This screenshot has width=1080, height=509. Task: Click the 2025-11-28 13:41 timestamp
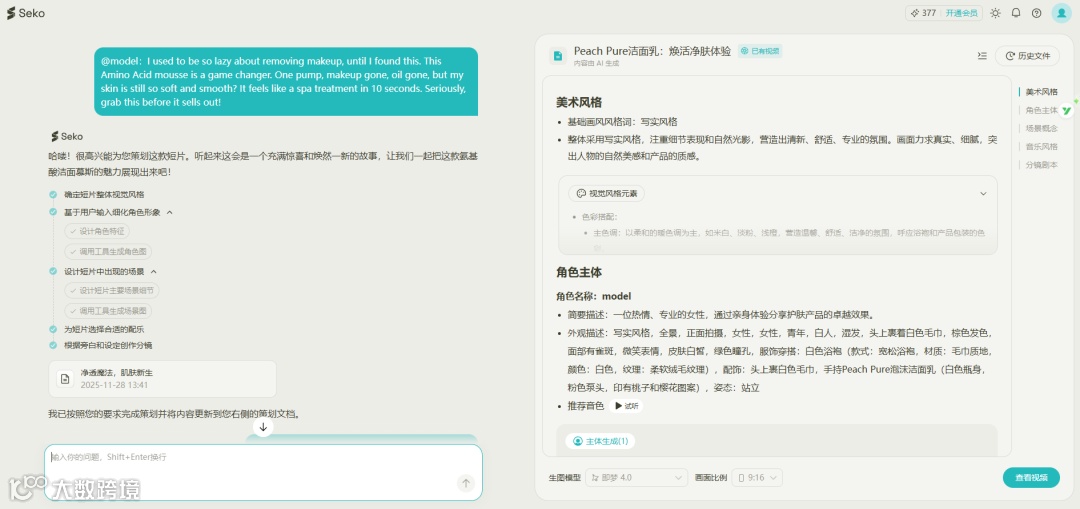[x=114, y=385]
